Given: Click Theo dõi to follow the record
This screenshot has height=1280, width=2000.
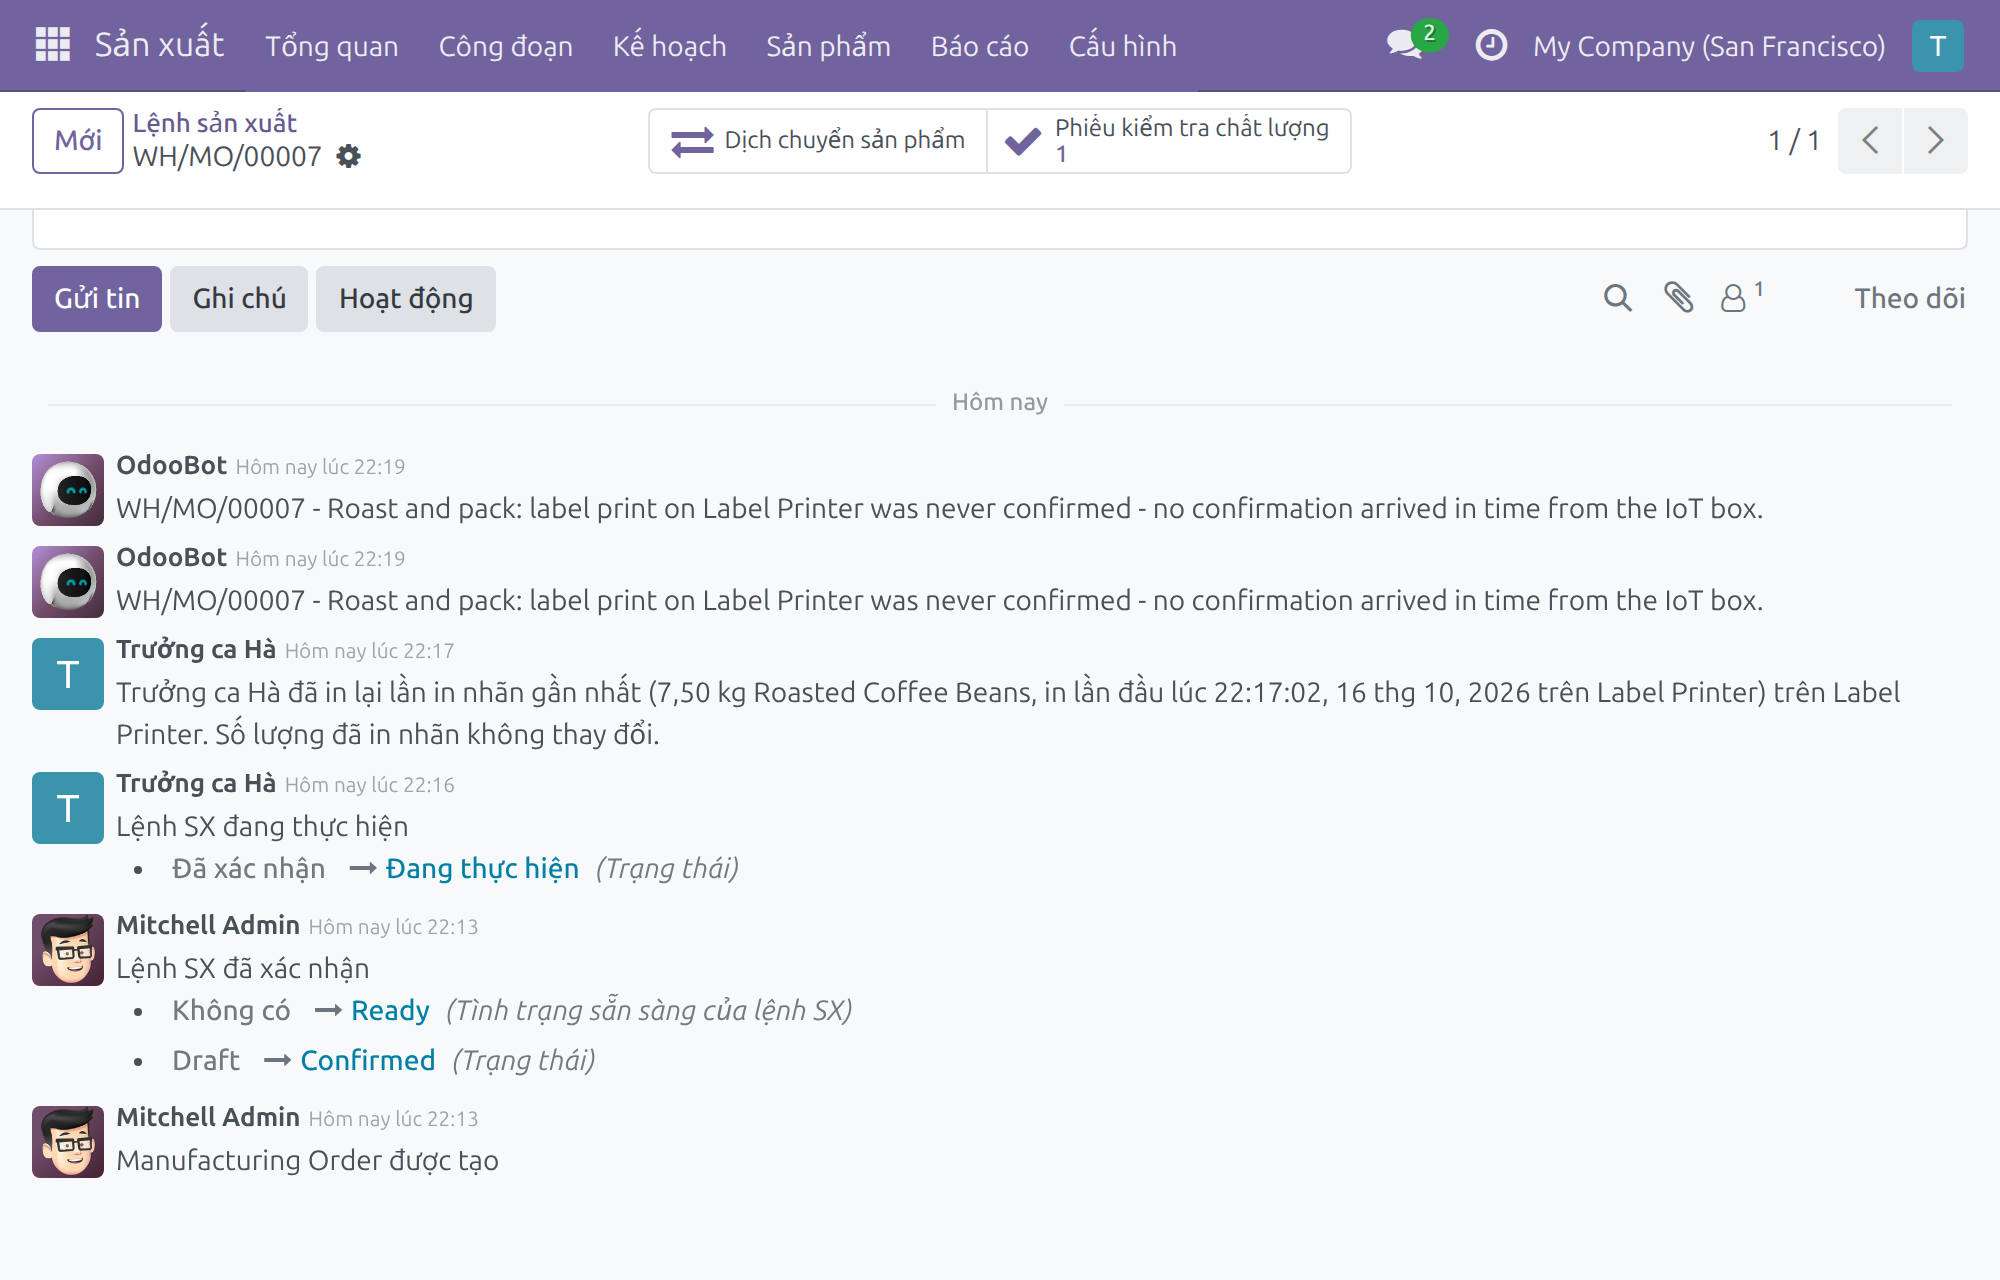Looking at the screenshot, I should pos(1909,298).
